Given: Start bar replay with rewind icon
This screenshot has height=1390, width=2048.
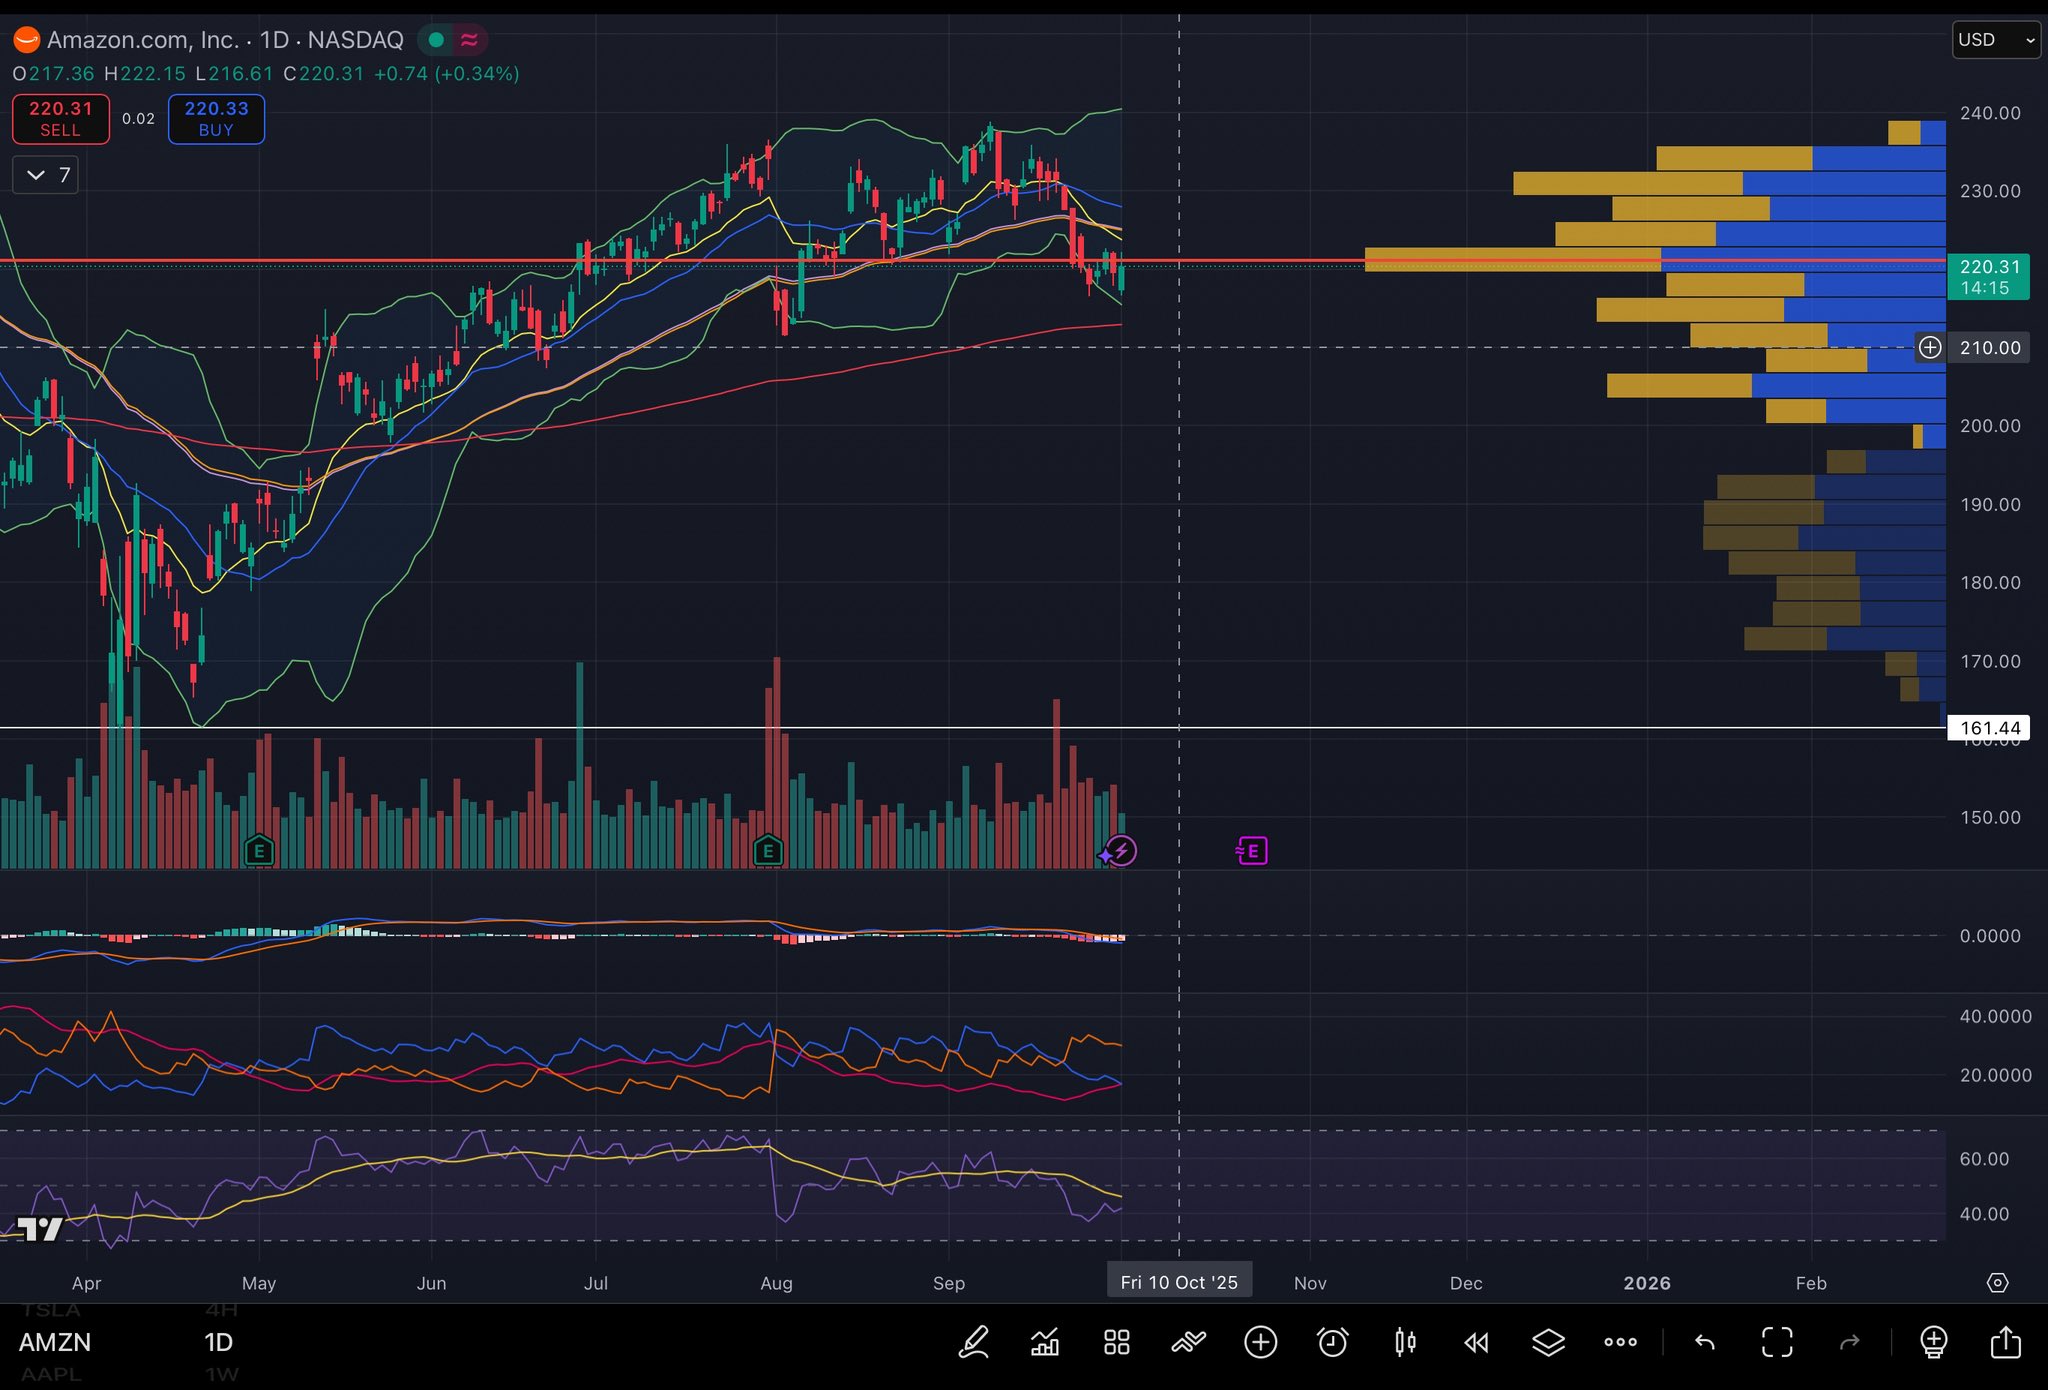Looking at the screenshot, I should coord(1476,1342).
